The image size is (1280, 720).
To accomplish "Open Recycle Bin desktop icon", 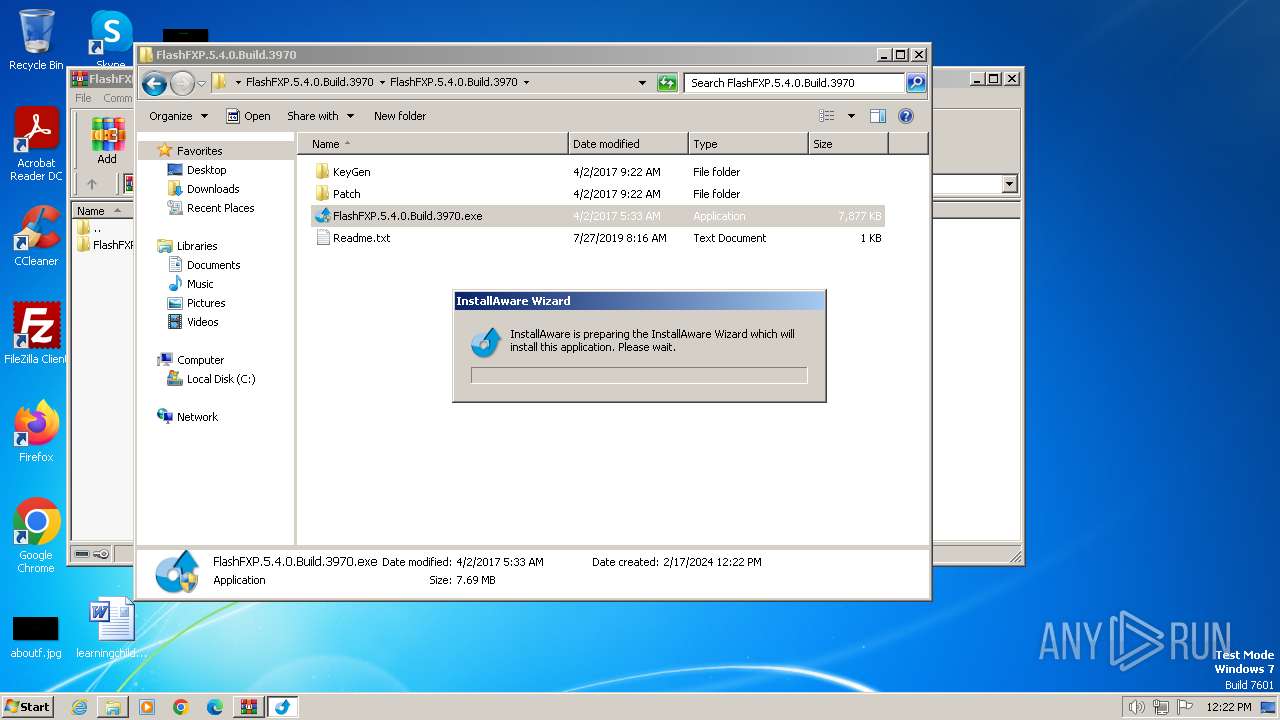I will pyautogui.click(x=36, y=40).
